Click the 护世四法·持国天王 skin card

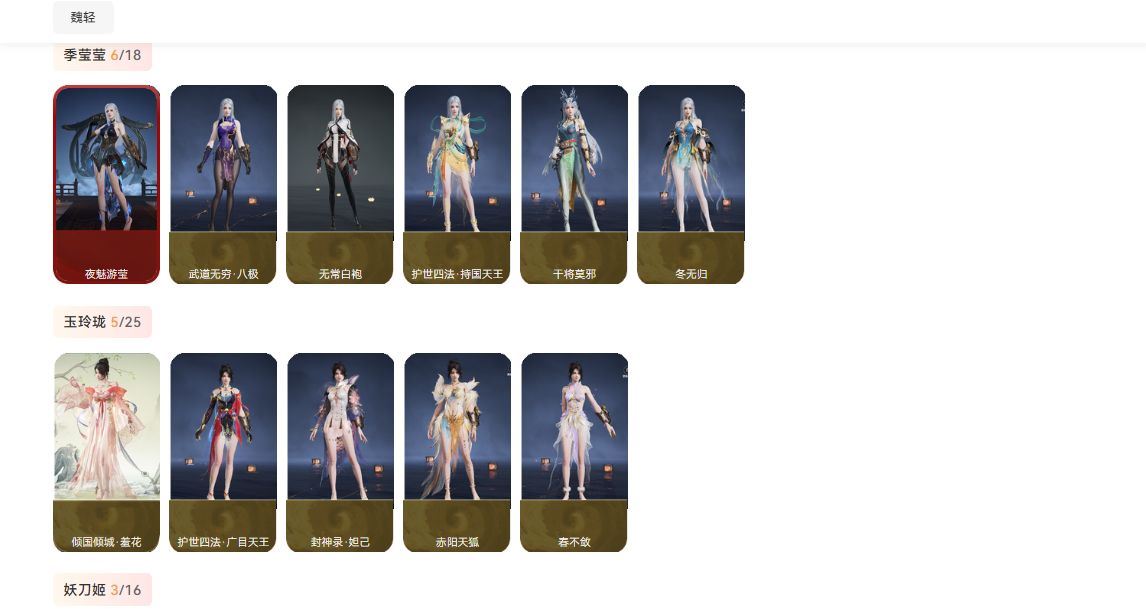[x=458, y=184]
